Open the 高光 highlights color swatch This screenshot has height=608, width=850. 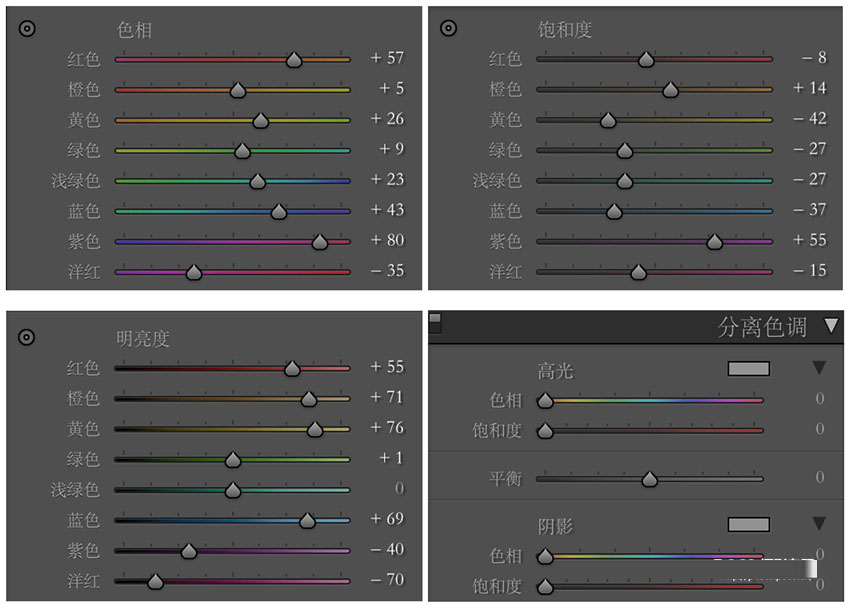[748, 369]
